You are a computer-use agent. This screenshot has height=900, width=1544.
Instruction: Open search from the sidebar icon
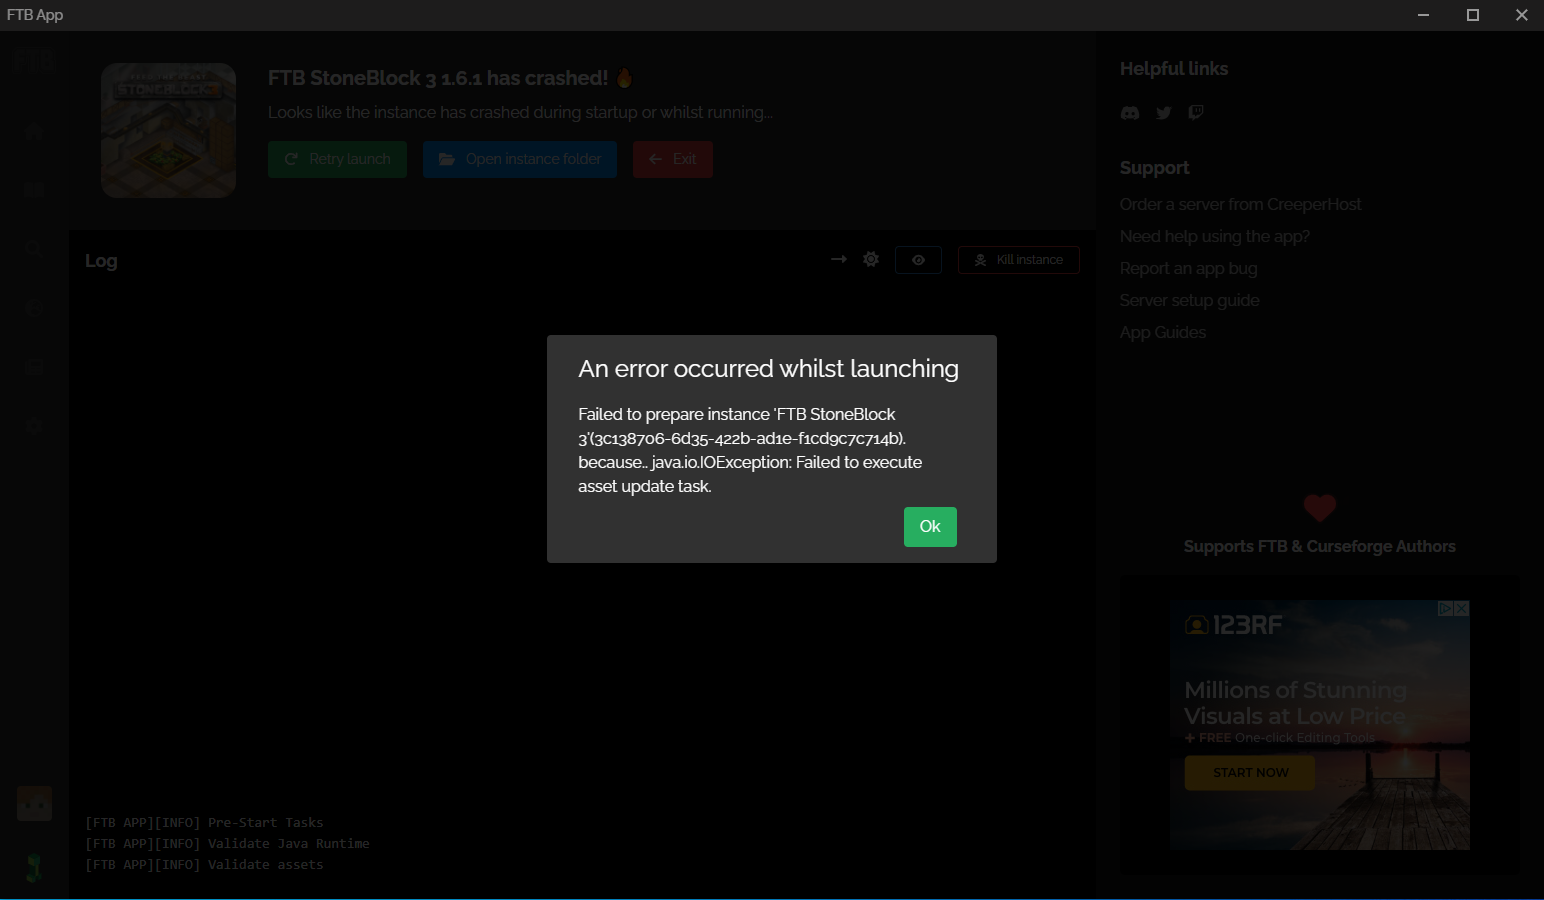click(33, 247)
